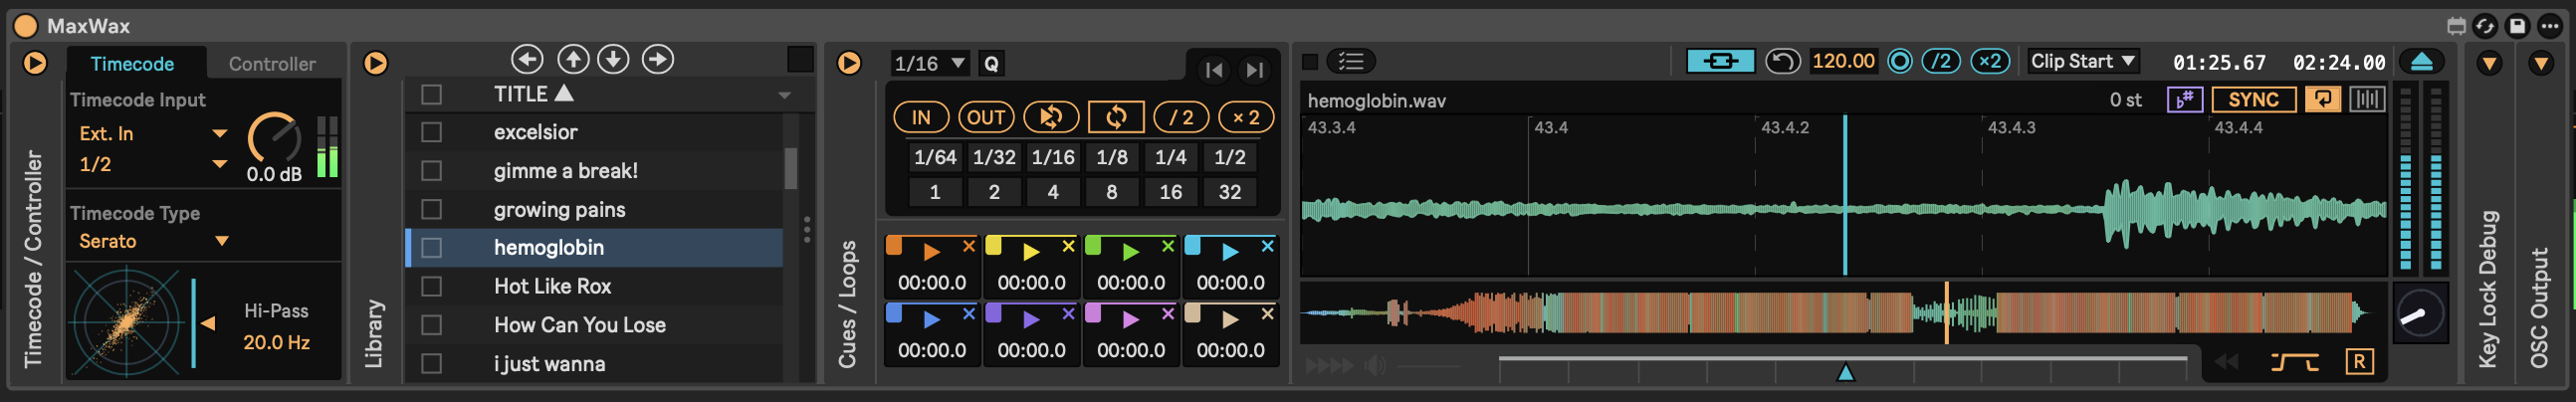
Task: Open the 1/2 channel dropdown
Action: point(153,164)
